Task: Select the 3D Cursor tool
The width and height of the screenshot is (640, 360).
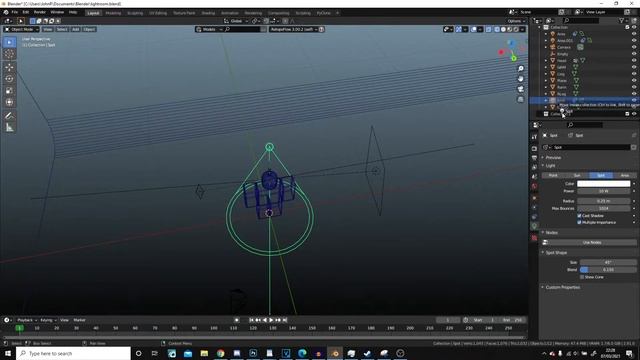Action: pyautogui.click(x=9, y=54)
